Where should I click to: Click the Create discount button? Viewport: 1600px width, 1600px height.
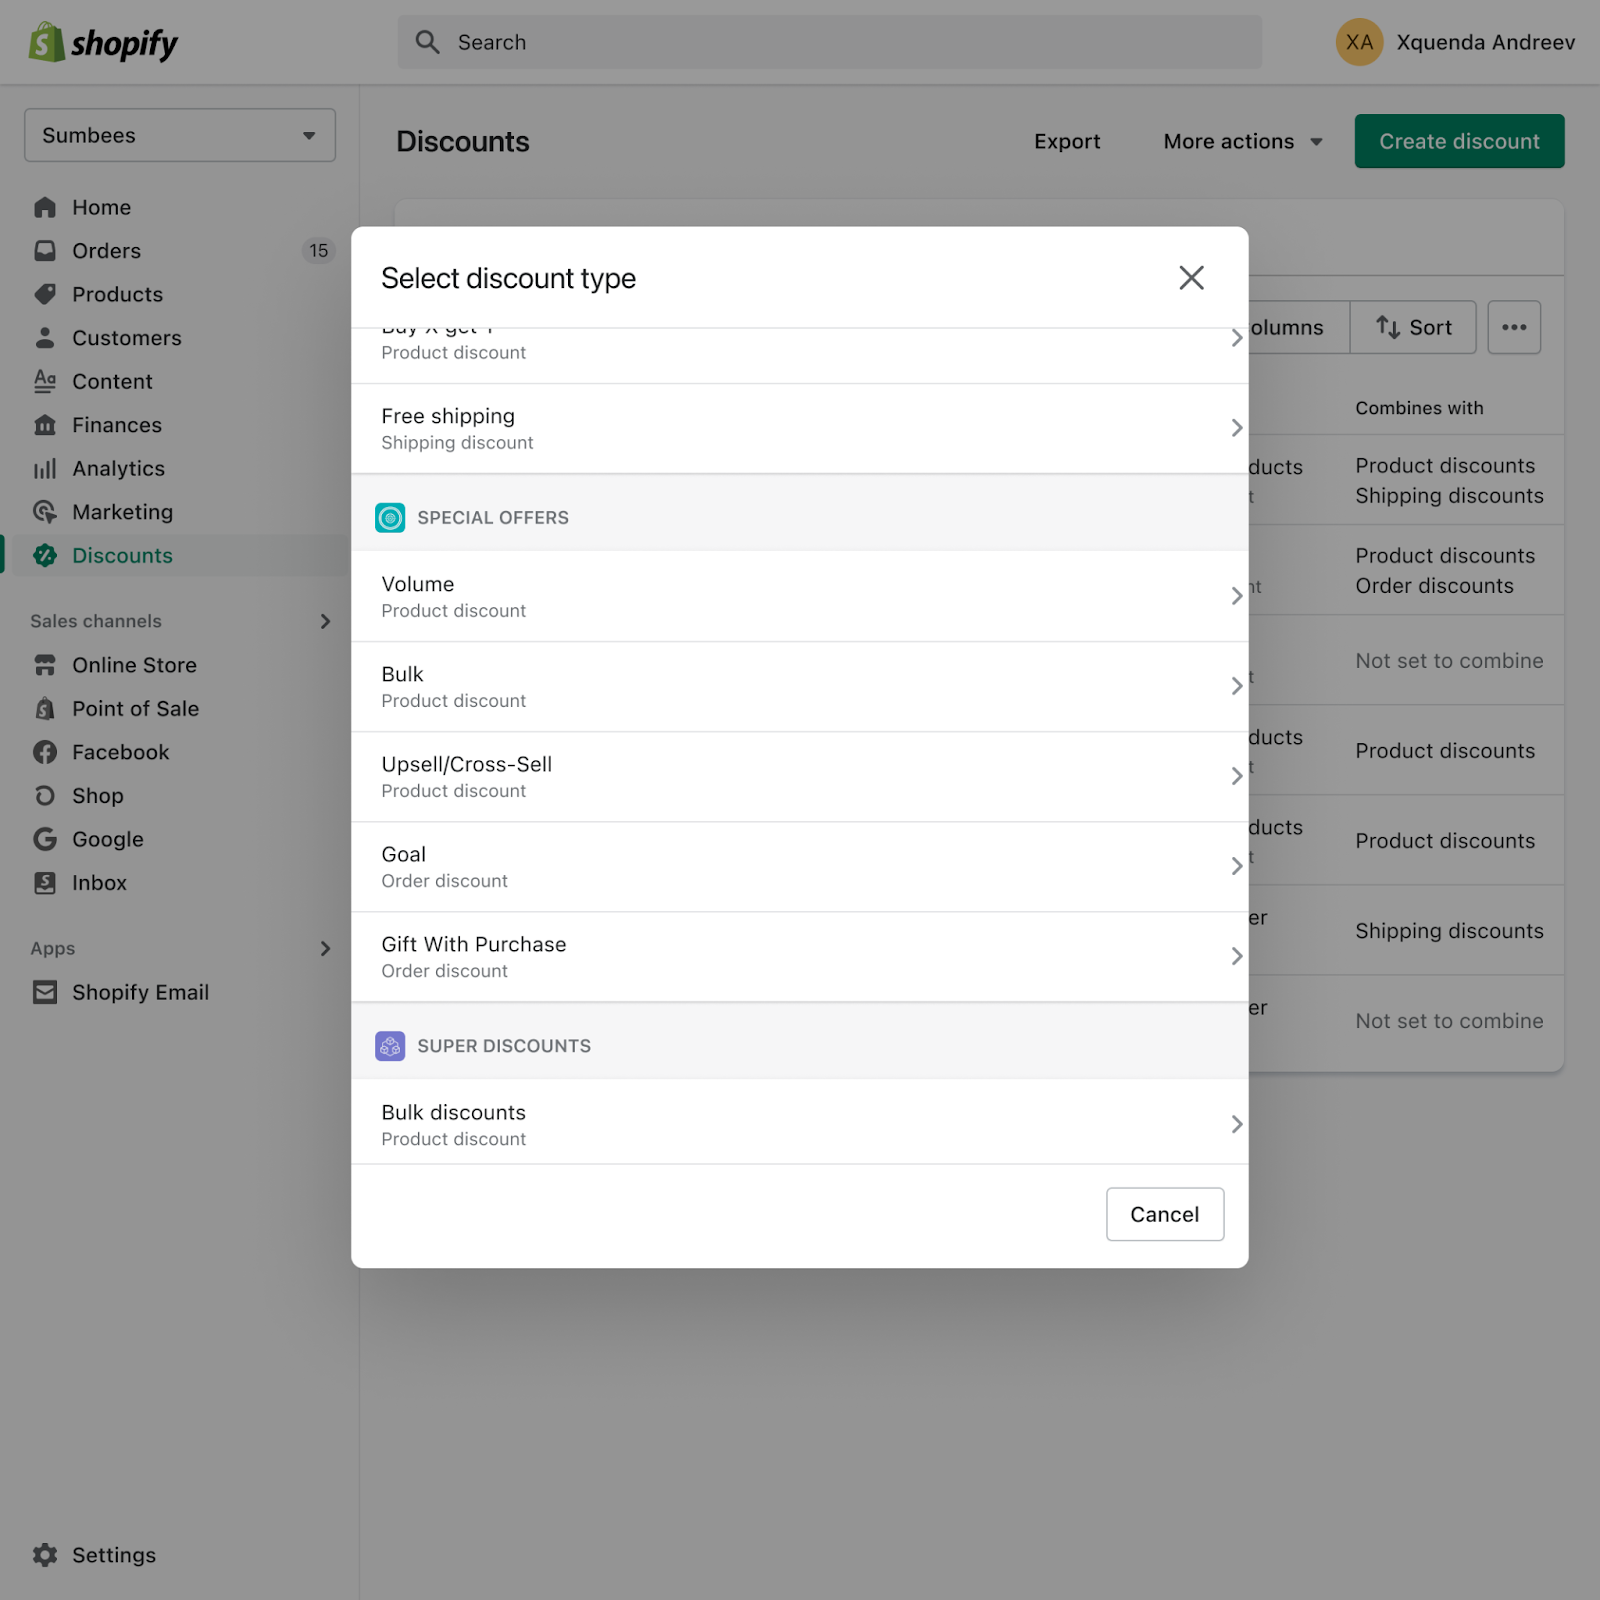click(x=1458, y=141)
